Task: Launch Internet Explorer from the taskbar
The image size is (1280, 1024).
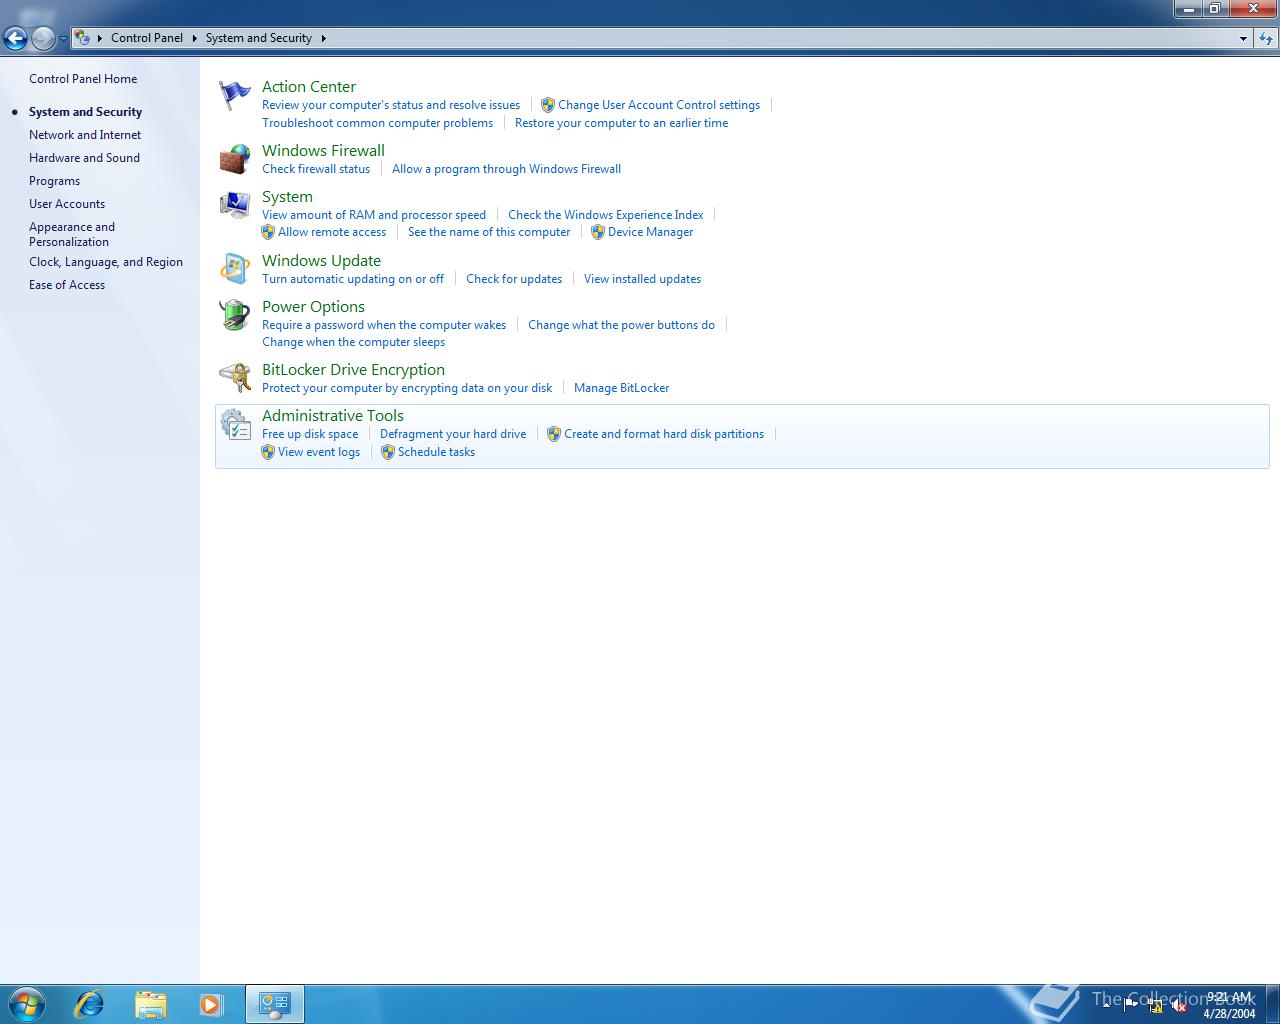Action: click(90, 1004)
